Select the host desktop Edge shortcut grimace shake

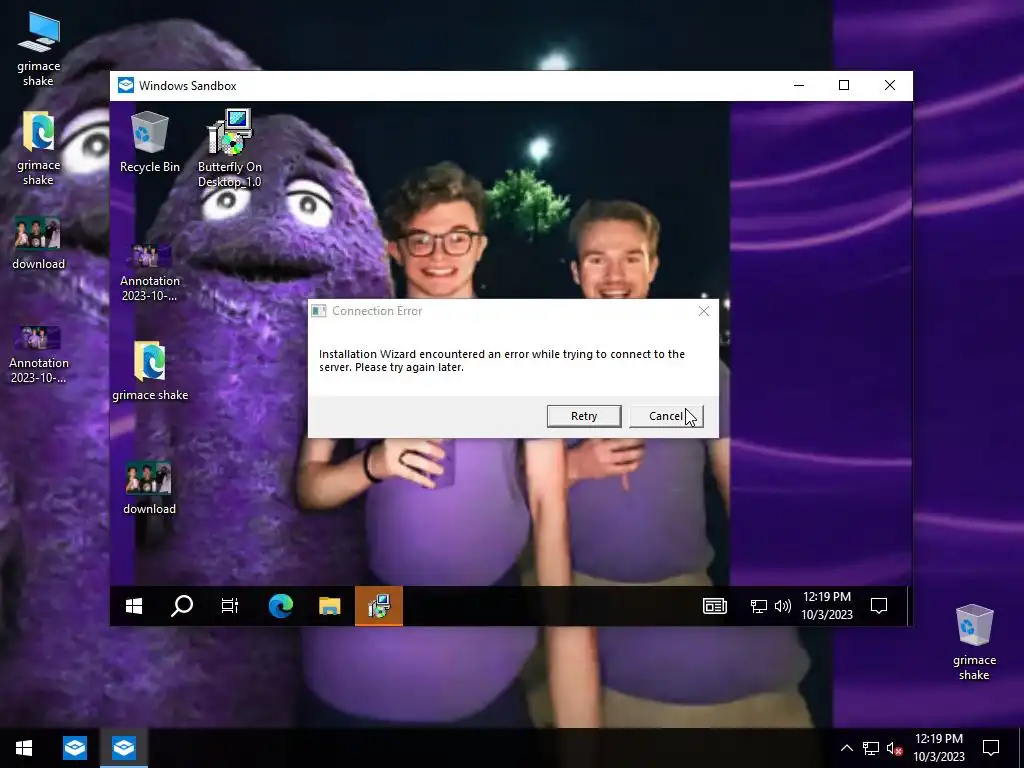(x=39, y=149)
